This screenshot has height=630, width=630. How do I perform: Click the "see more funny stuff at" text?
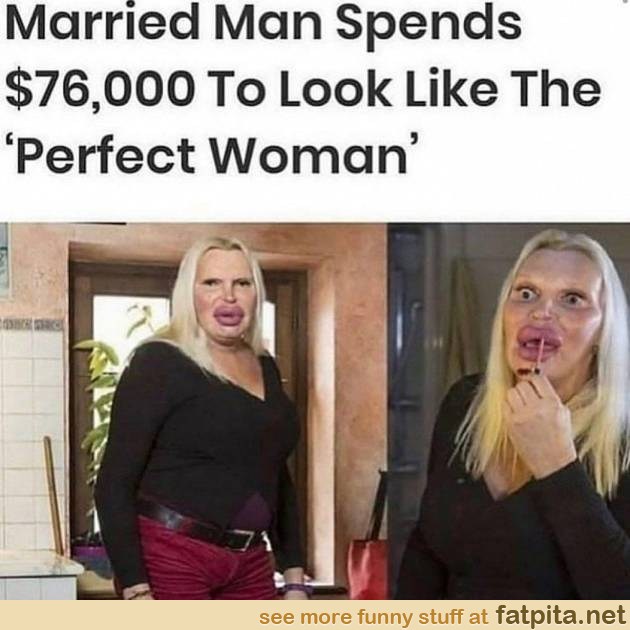coord(374,617)
